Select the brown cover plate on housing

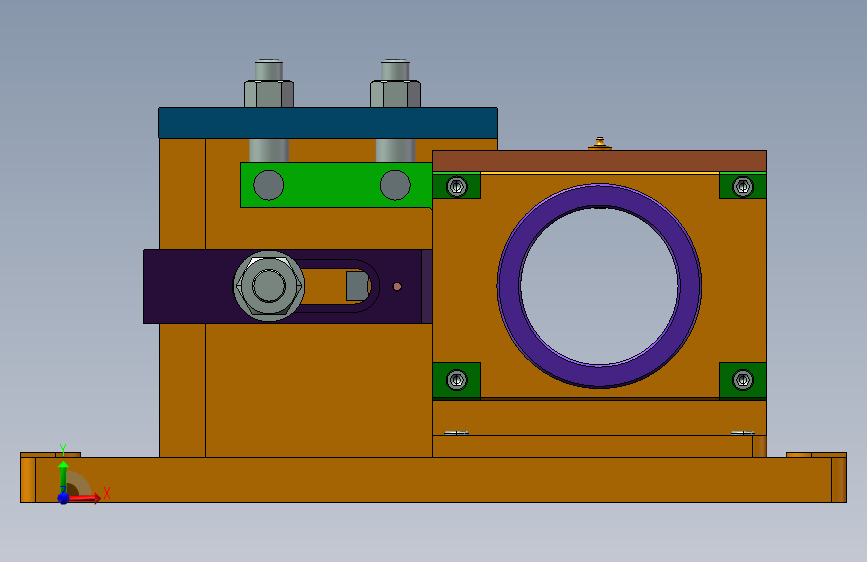[x=599, y=161]
